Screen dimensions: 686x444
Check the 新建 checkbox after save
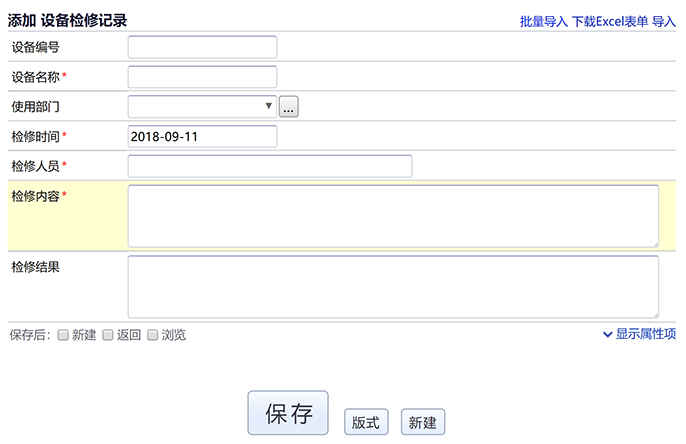(x=63, y=335)
